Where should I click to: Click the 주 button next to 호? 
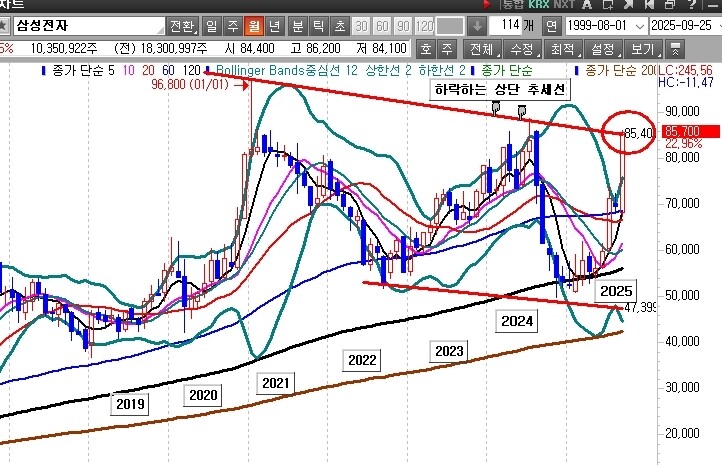(x=447, y=49)
